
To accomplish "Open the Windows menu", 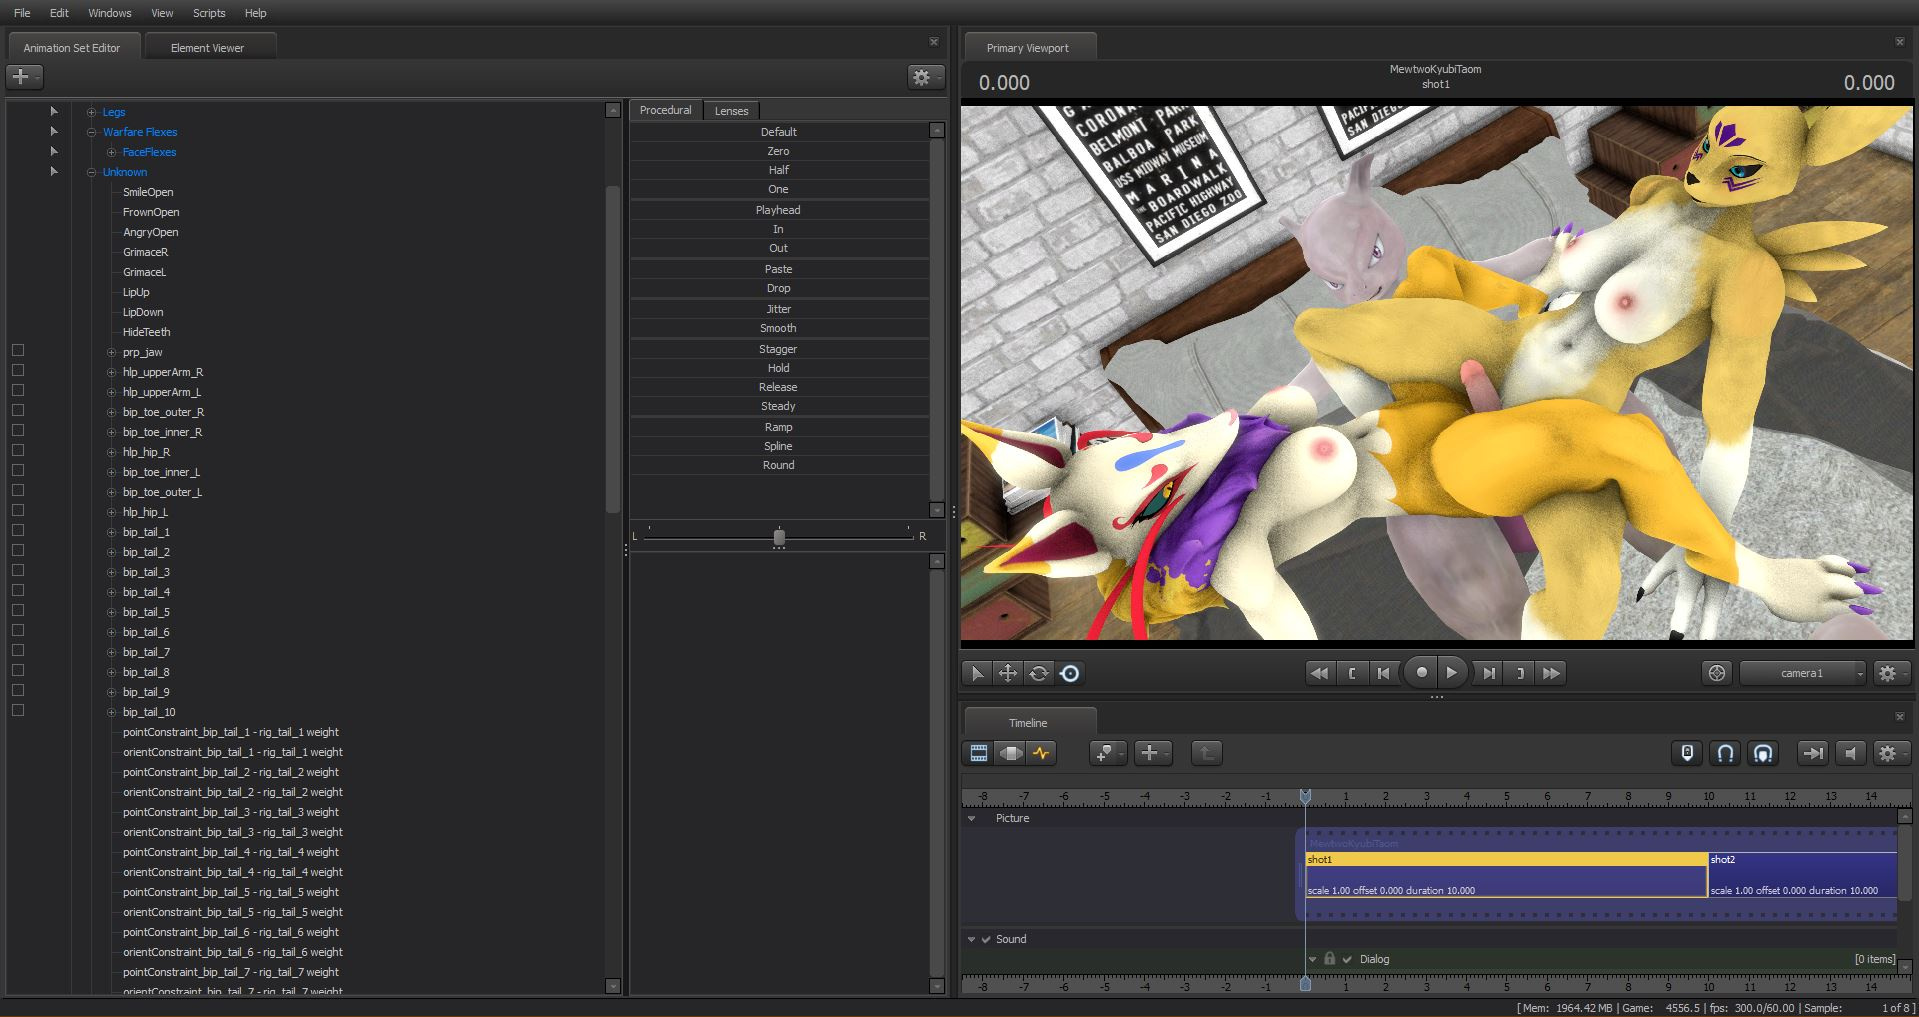I will 110,13.
